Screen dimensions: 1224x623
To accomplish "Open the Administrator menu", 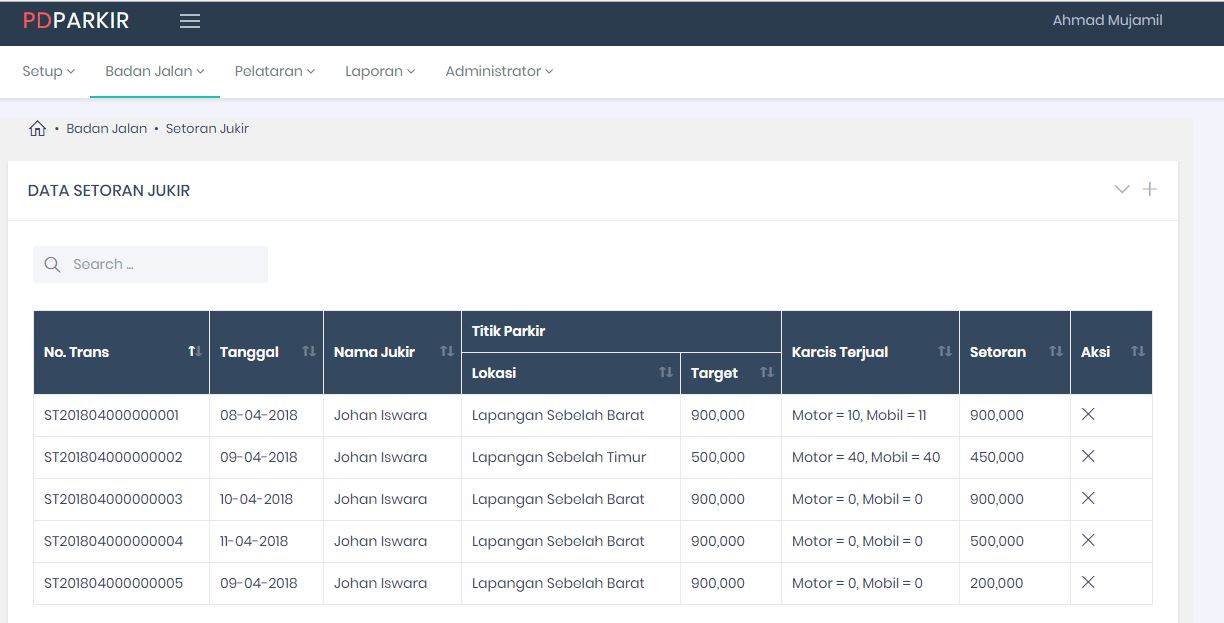I will click(499, 71).
